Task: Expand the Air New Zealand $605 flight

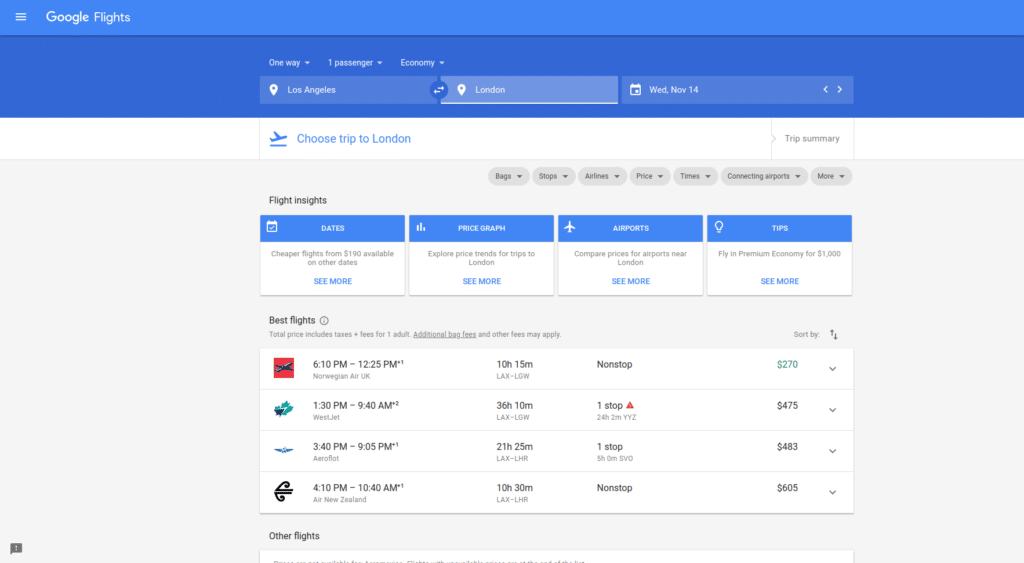Action: (833, 492)
